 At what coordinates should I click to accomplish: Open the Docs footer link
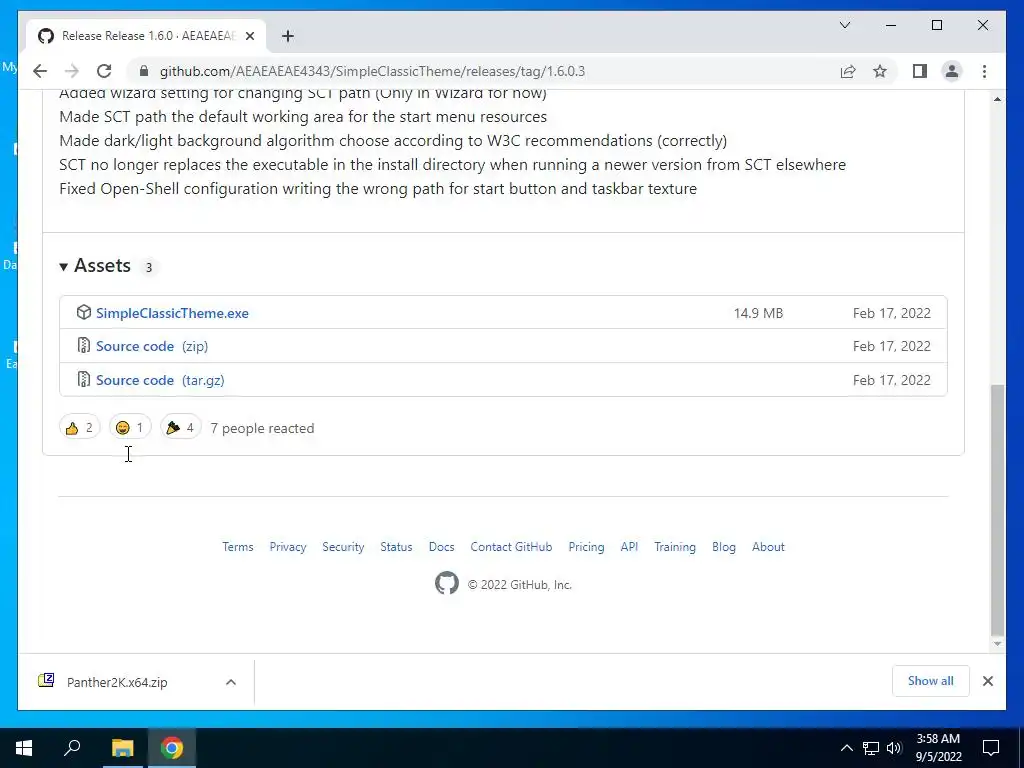pos(441,547)
